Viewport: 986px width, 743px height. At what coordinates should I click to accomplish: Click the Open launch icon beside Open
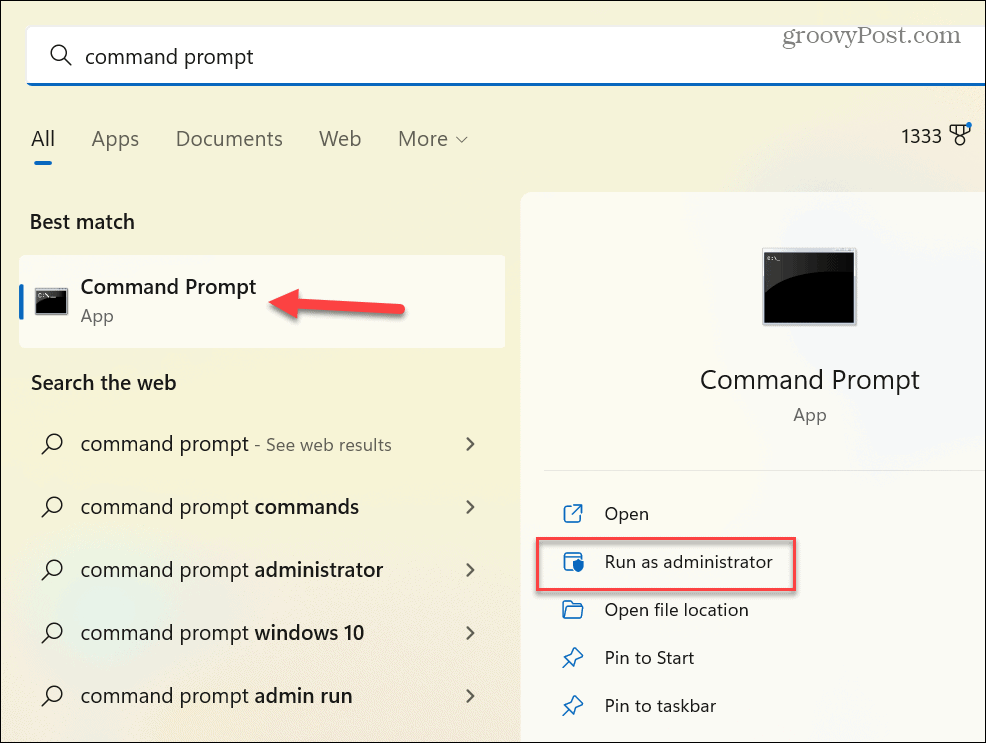(x=574, y=513)
